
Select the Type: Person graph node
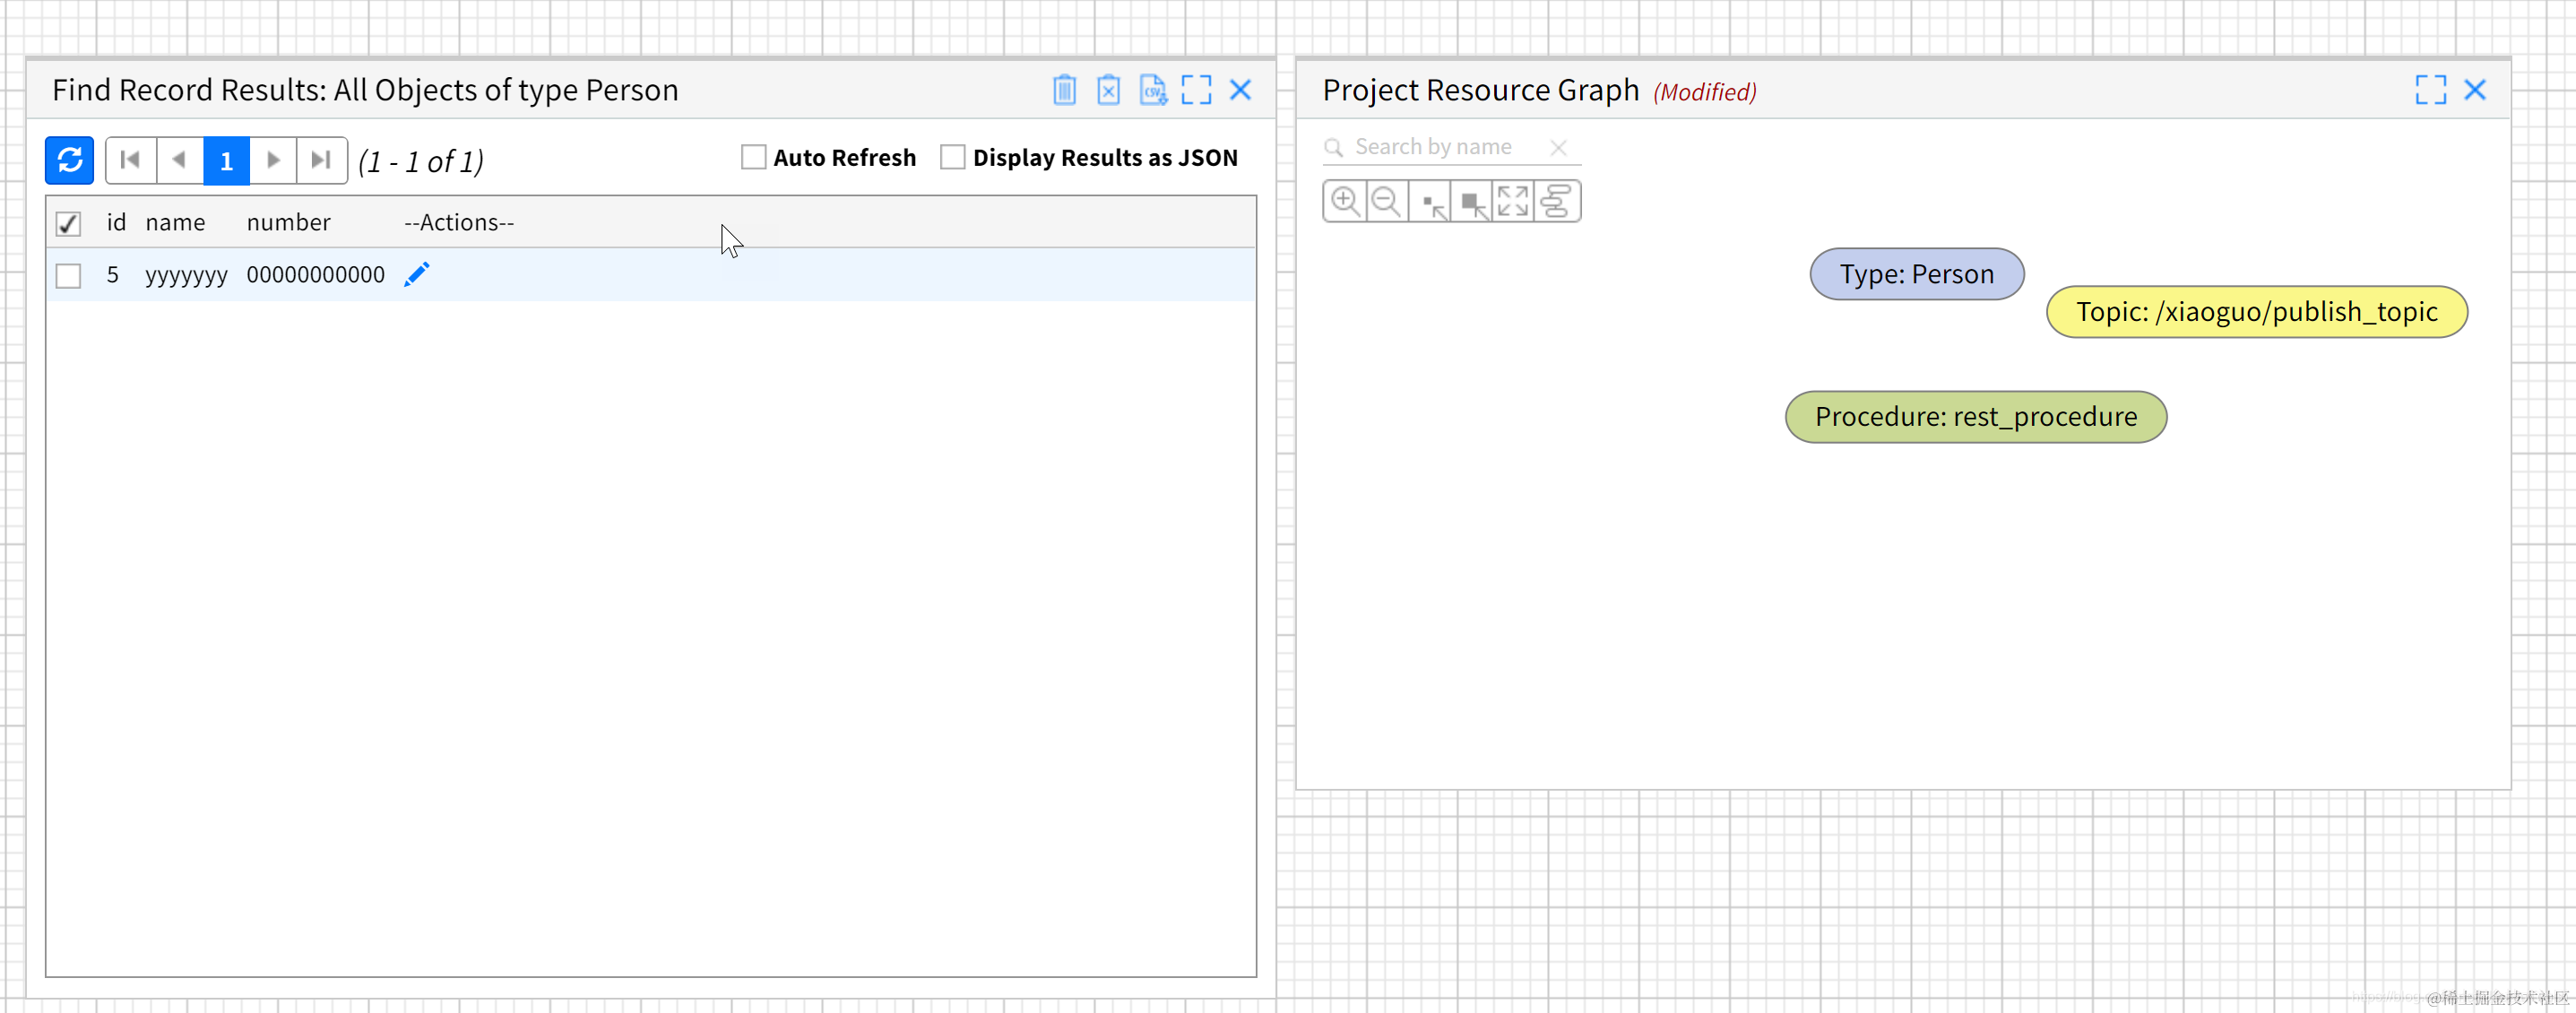[x=1916, y=274]
